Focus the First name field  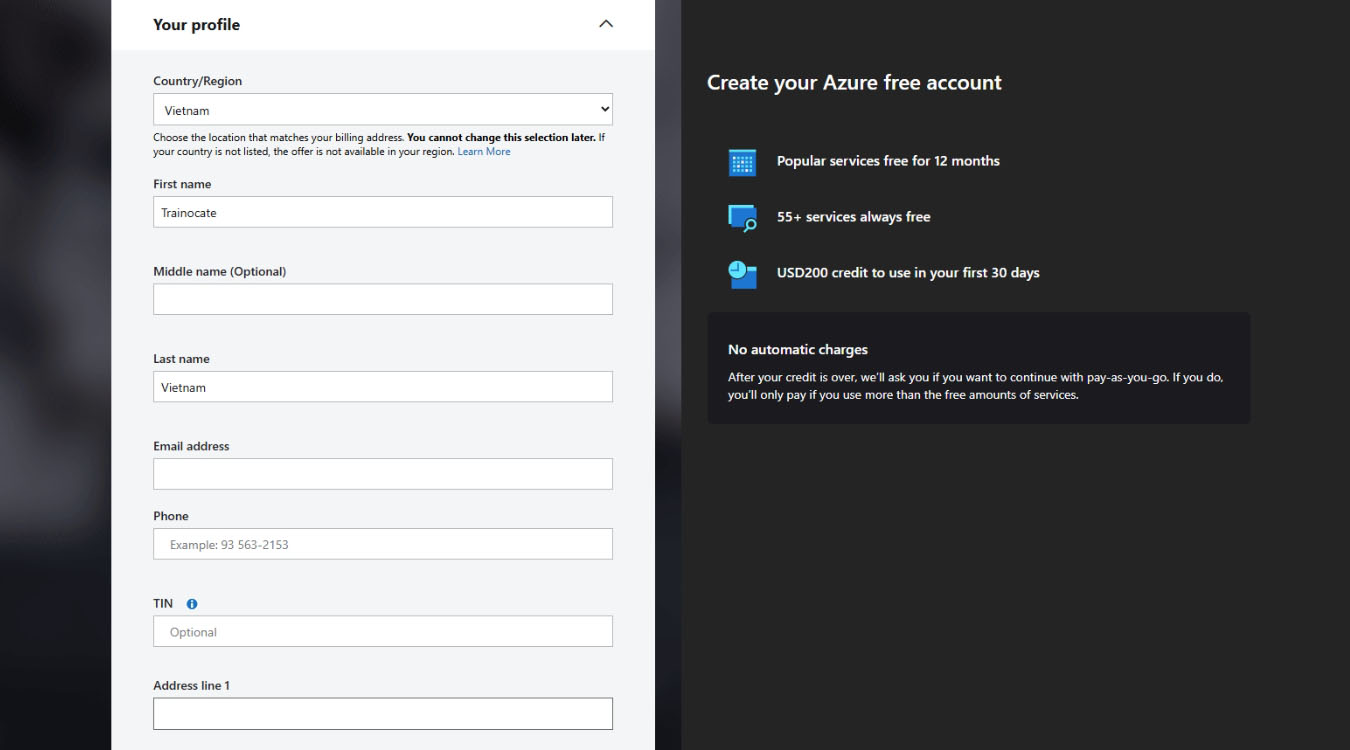coord(383,212)
